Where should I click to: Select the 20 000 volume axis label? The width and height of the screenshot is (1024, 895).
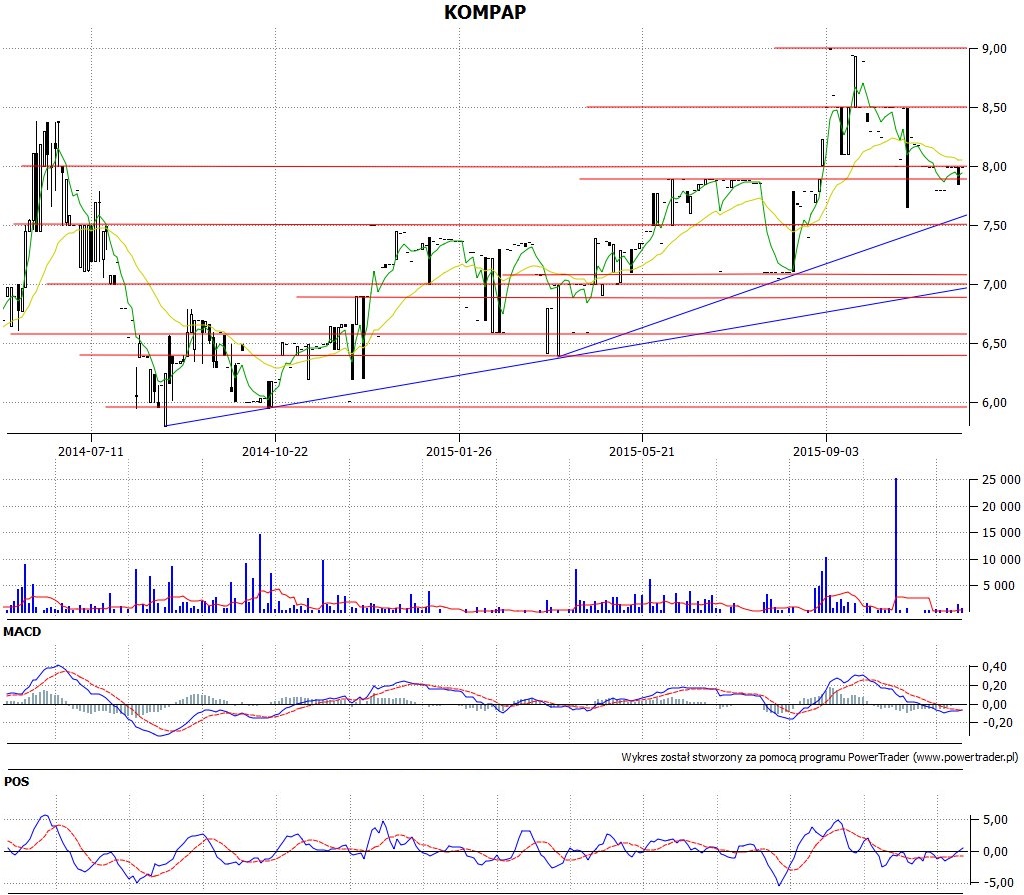pos(1001,506)
